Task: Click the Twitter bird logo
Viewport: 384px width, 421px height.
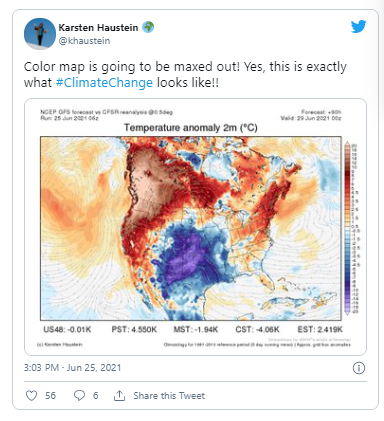Action: click(x=358, y=27)
